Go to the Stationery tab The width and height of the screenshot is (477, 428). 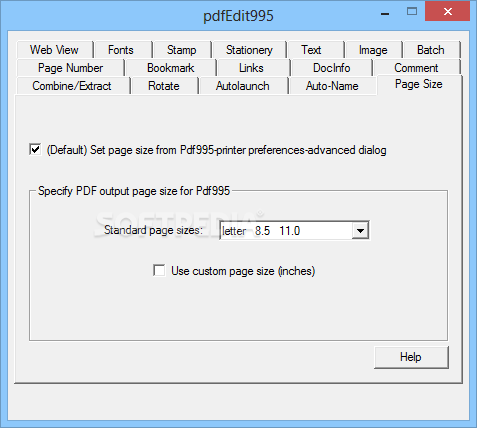pos(249,50)
